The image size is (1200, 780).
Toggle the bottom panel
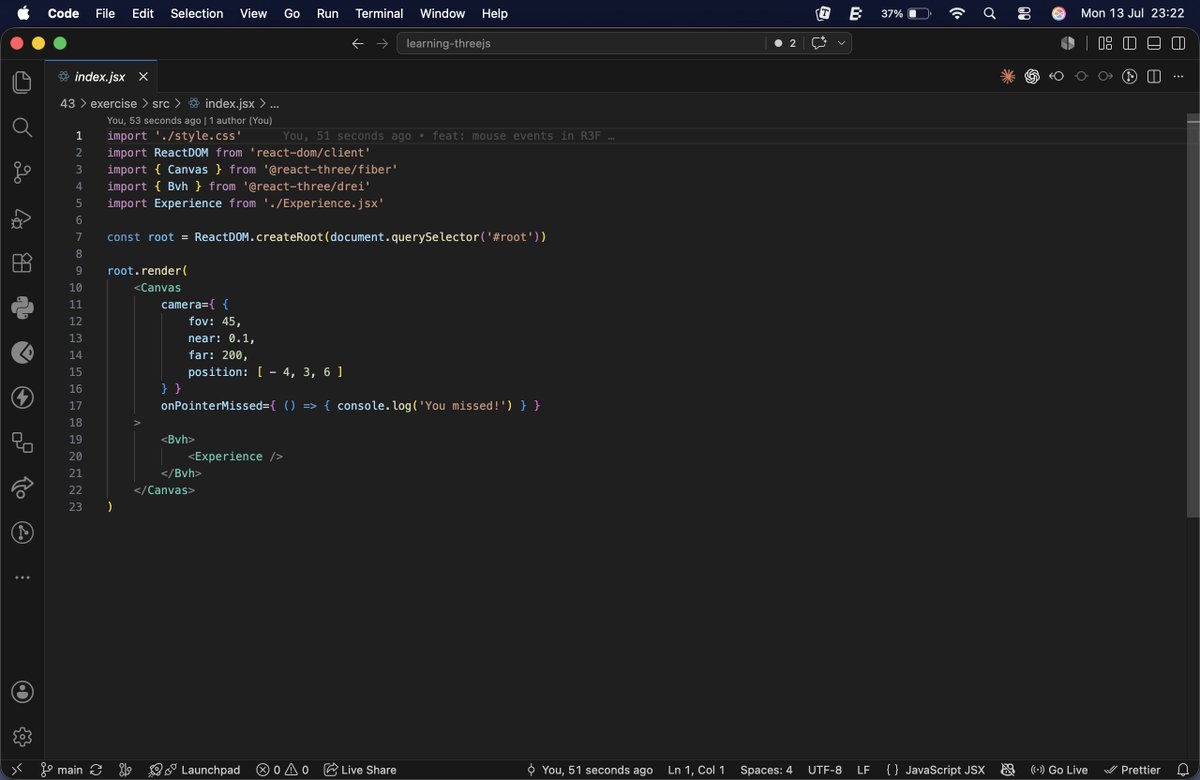(x=1154, y=43)
